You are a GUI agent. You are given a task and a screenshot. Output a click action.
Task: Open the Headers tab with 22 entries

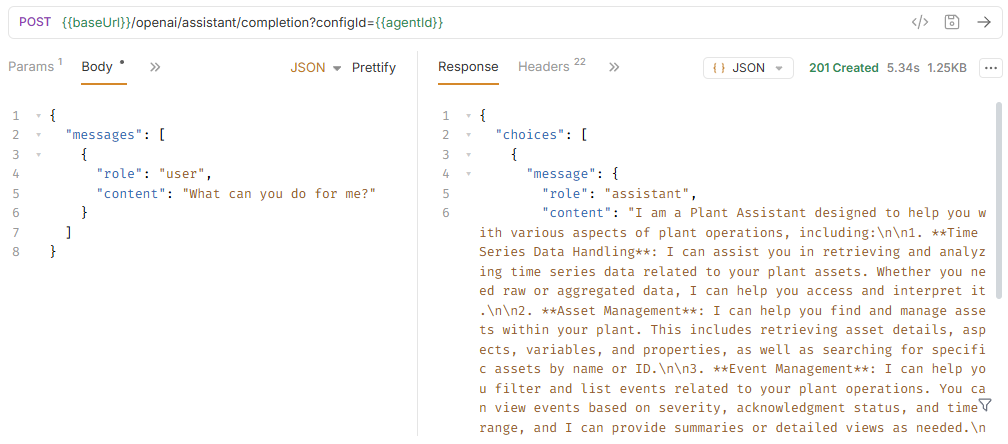(552, 66)
